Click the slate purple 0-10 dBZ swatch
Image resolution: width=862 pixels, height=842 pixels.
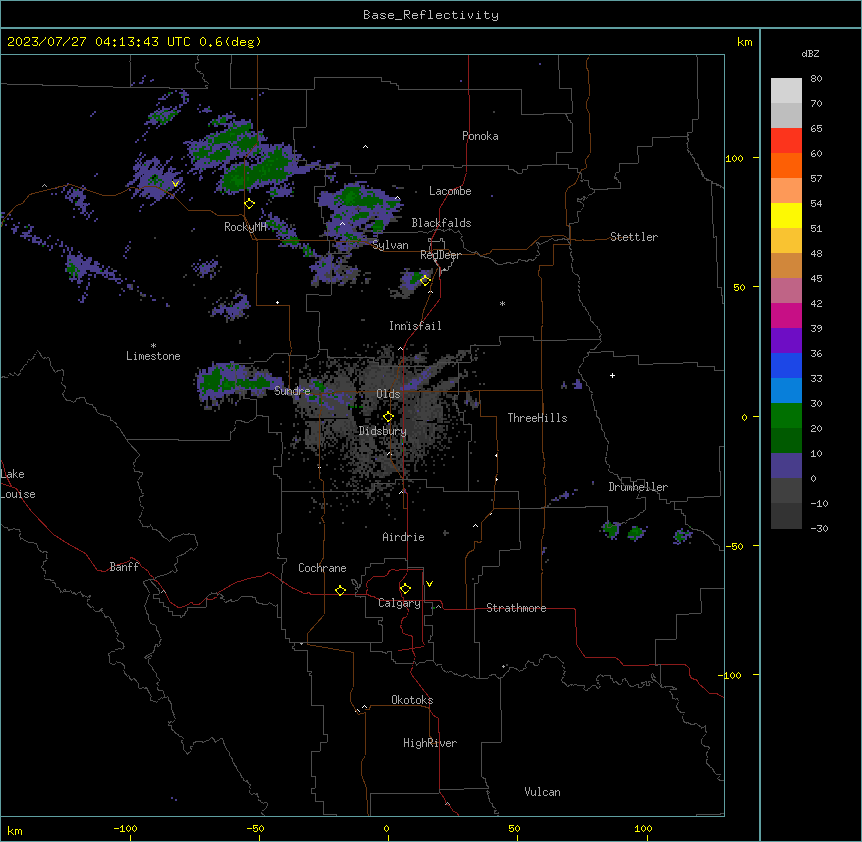click(786, 466)
